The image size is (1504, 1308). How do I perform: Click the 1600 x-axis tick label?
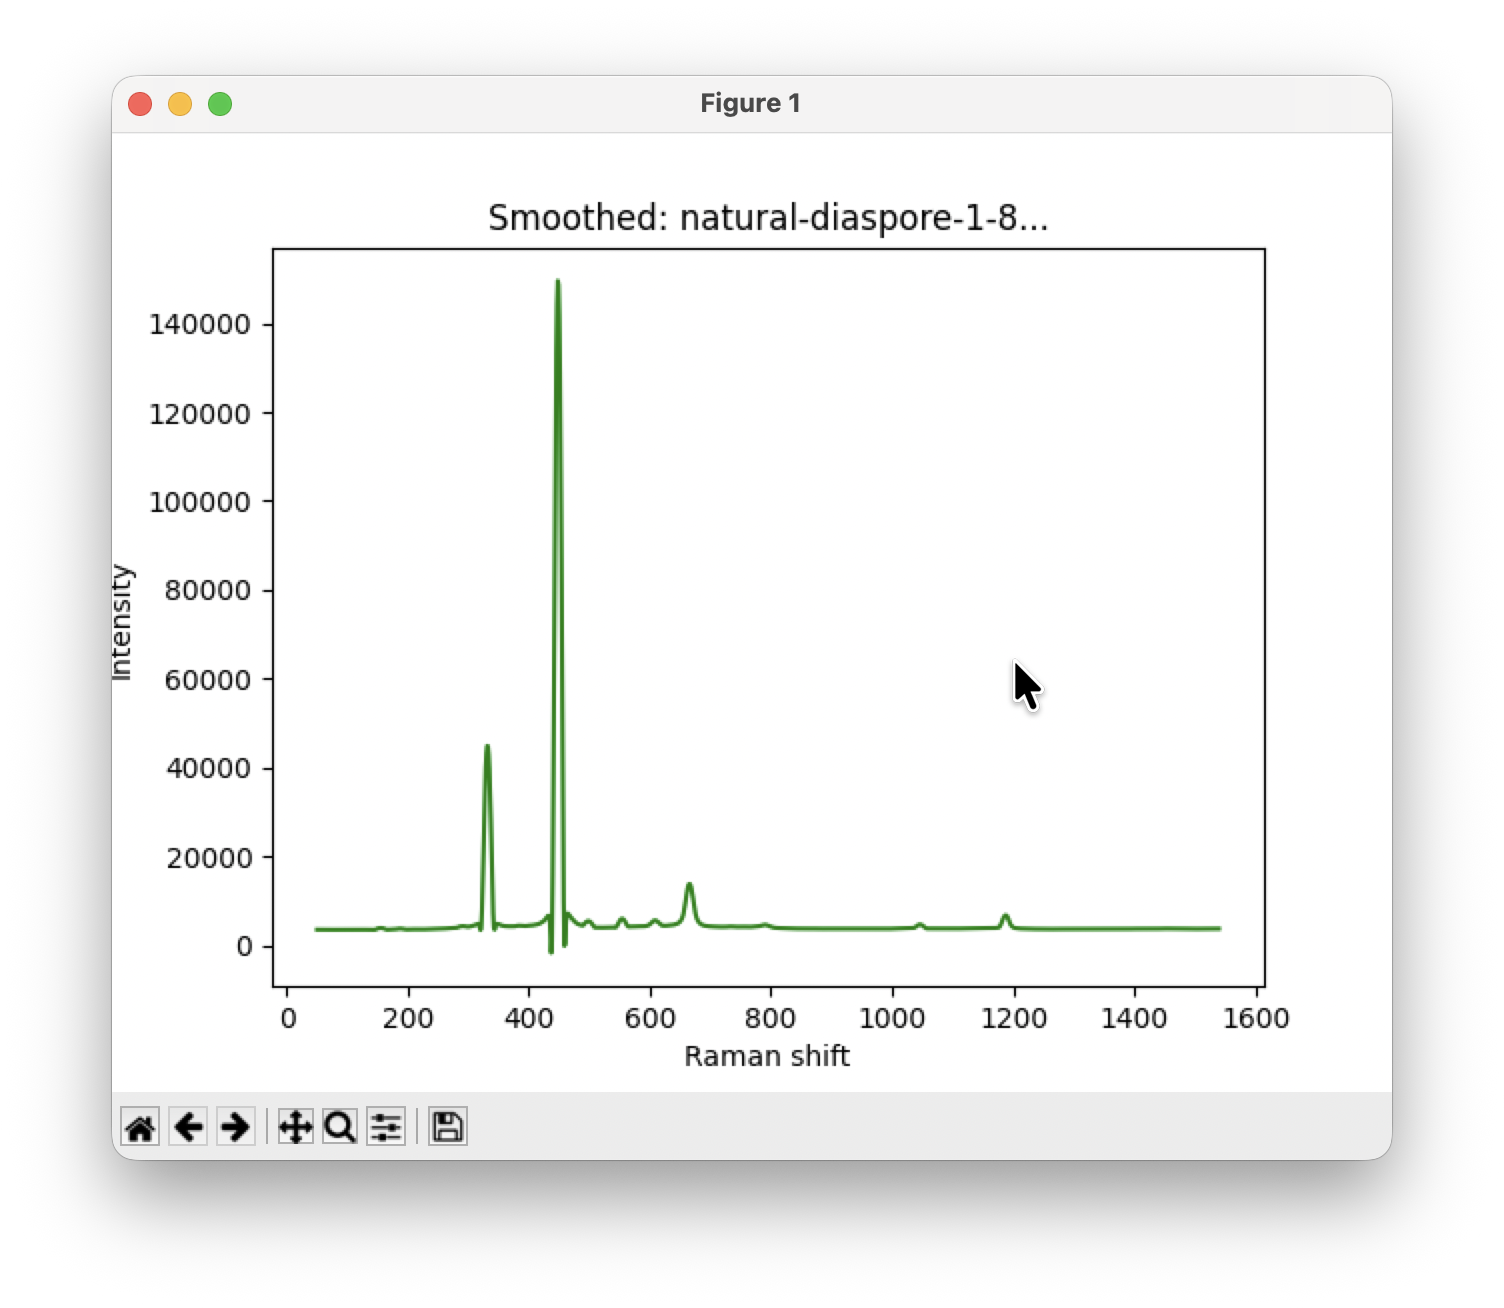tap(1256, 1019)
